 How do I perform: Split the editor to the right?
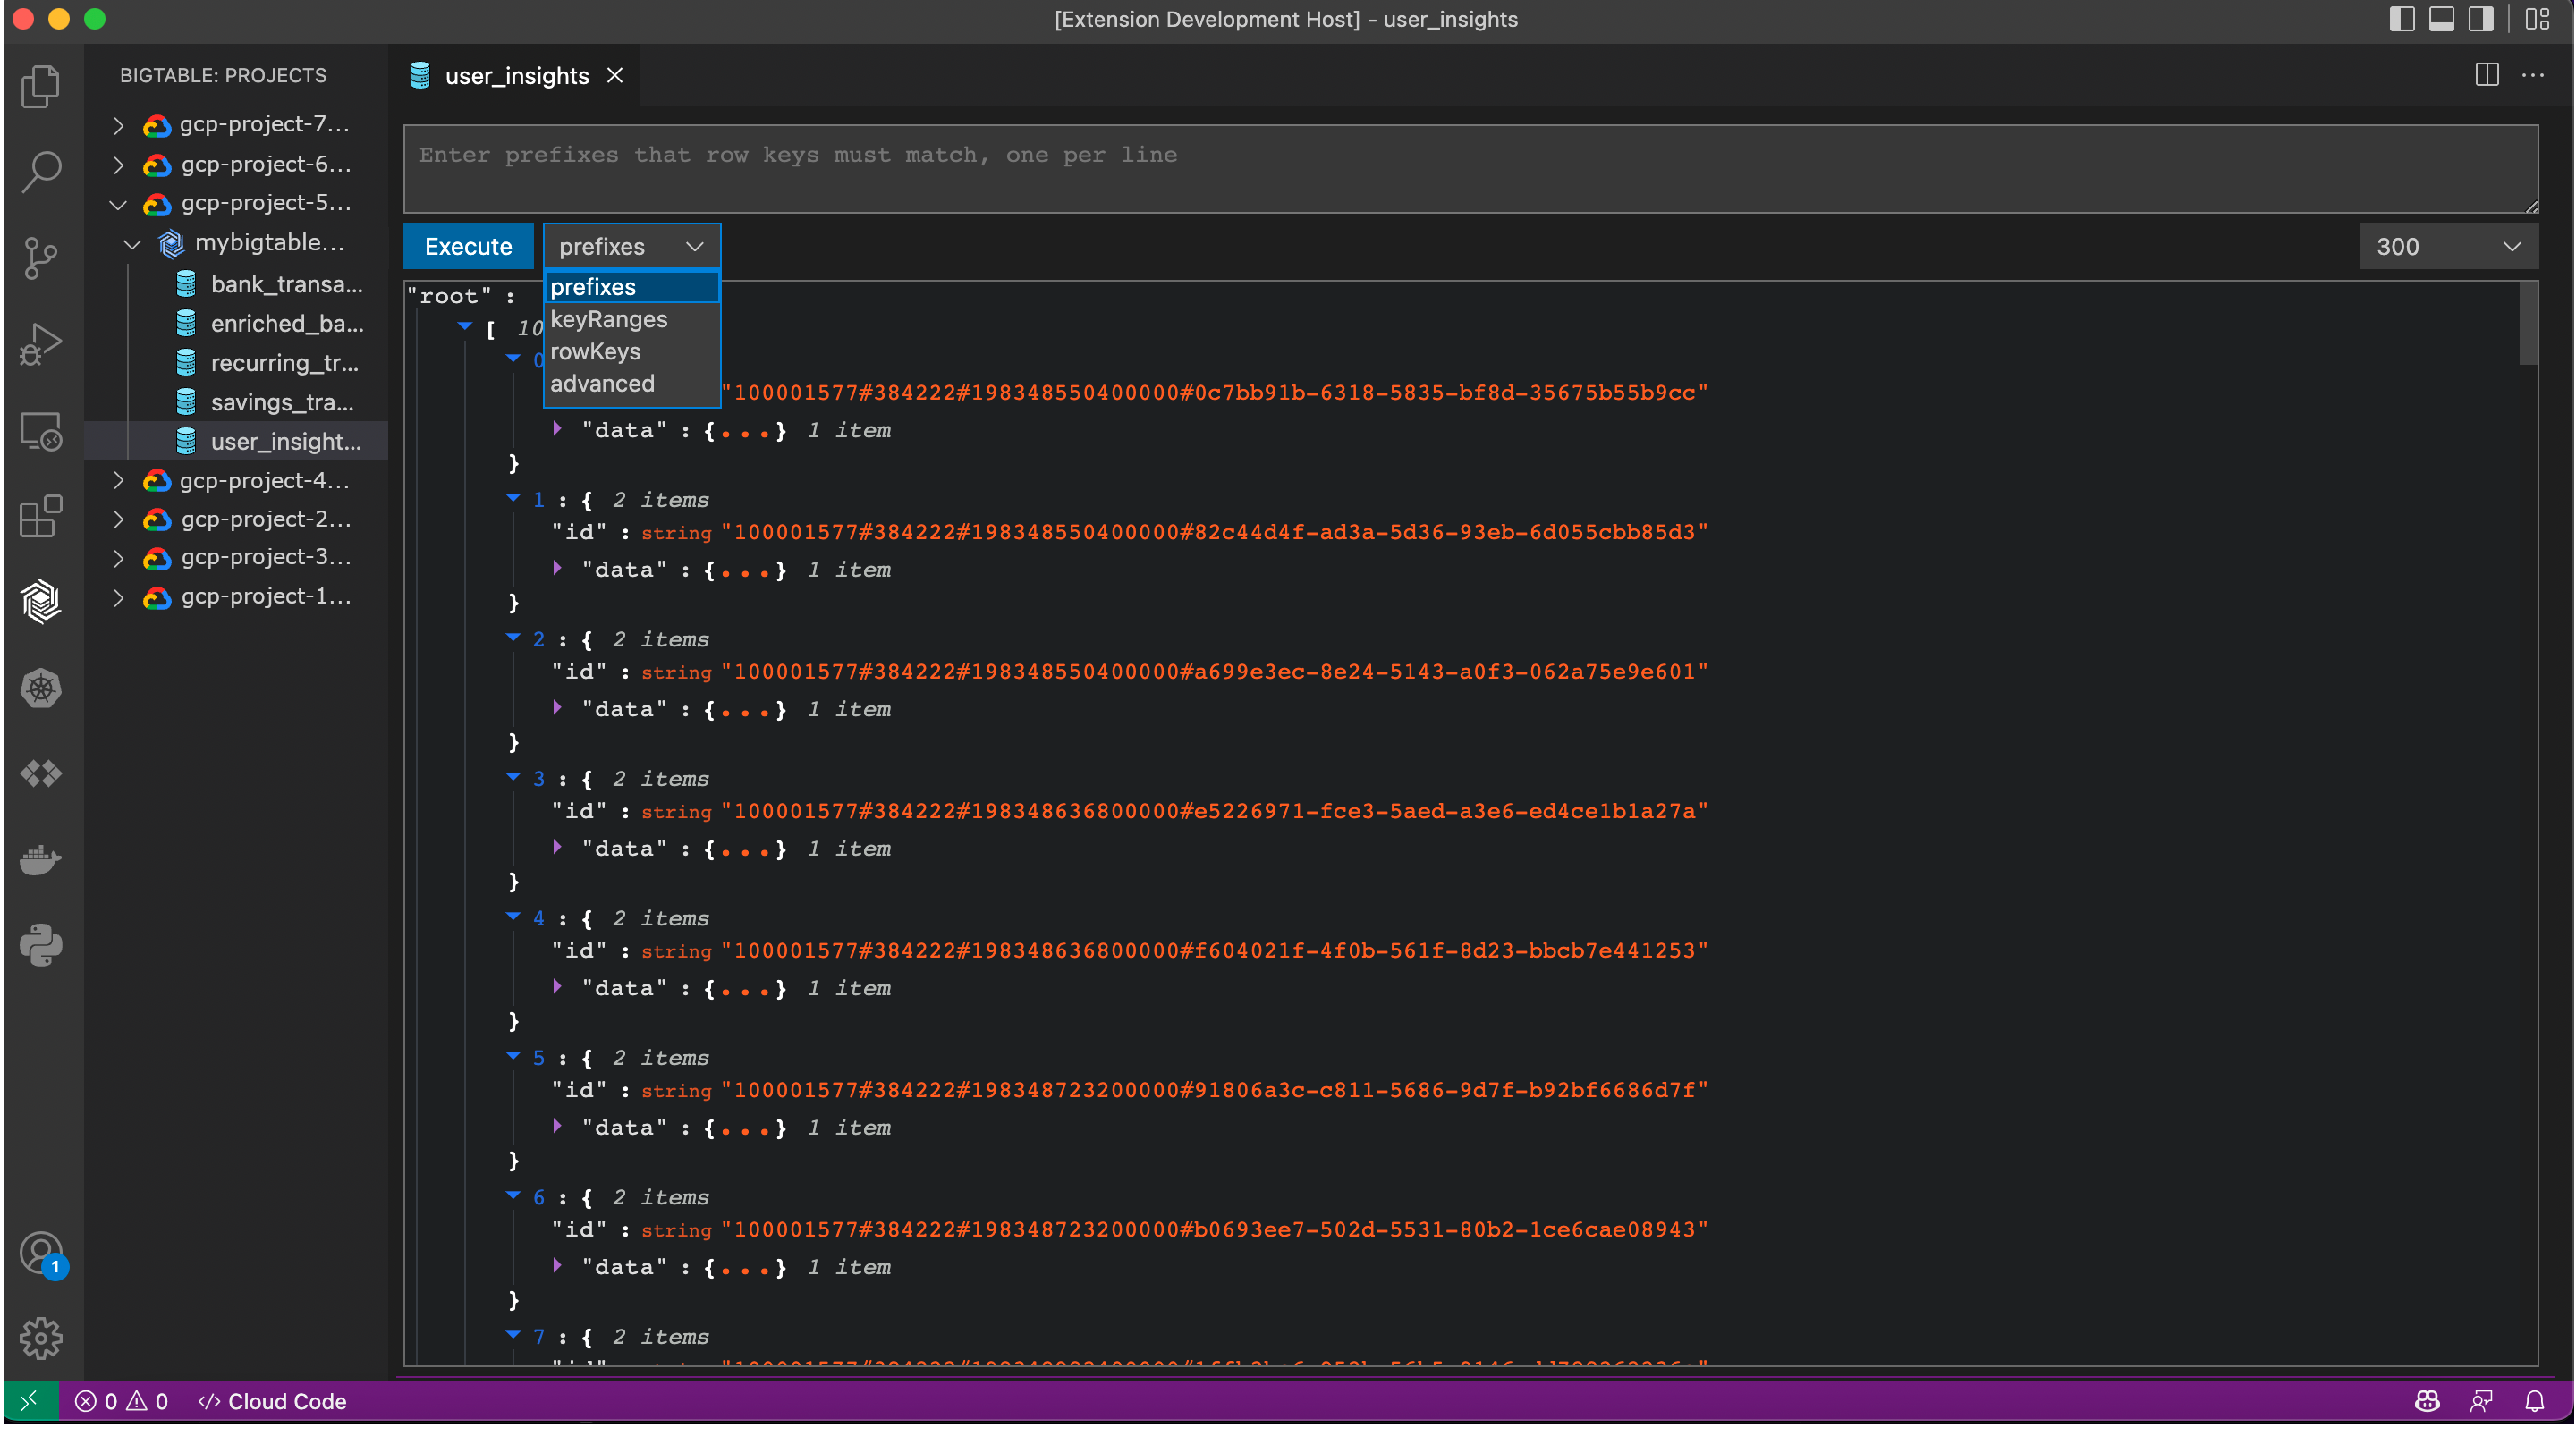[x=2487, y=75]
